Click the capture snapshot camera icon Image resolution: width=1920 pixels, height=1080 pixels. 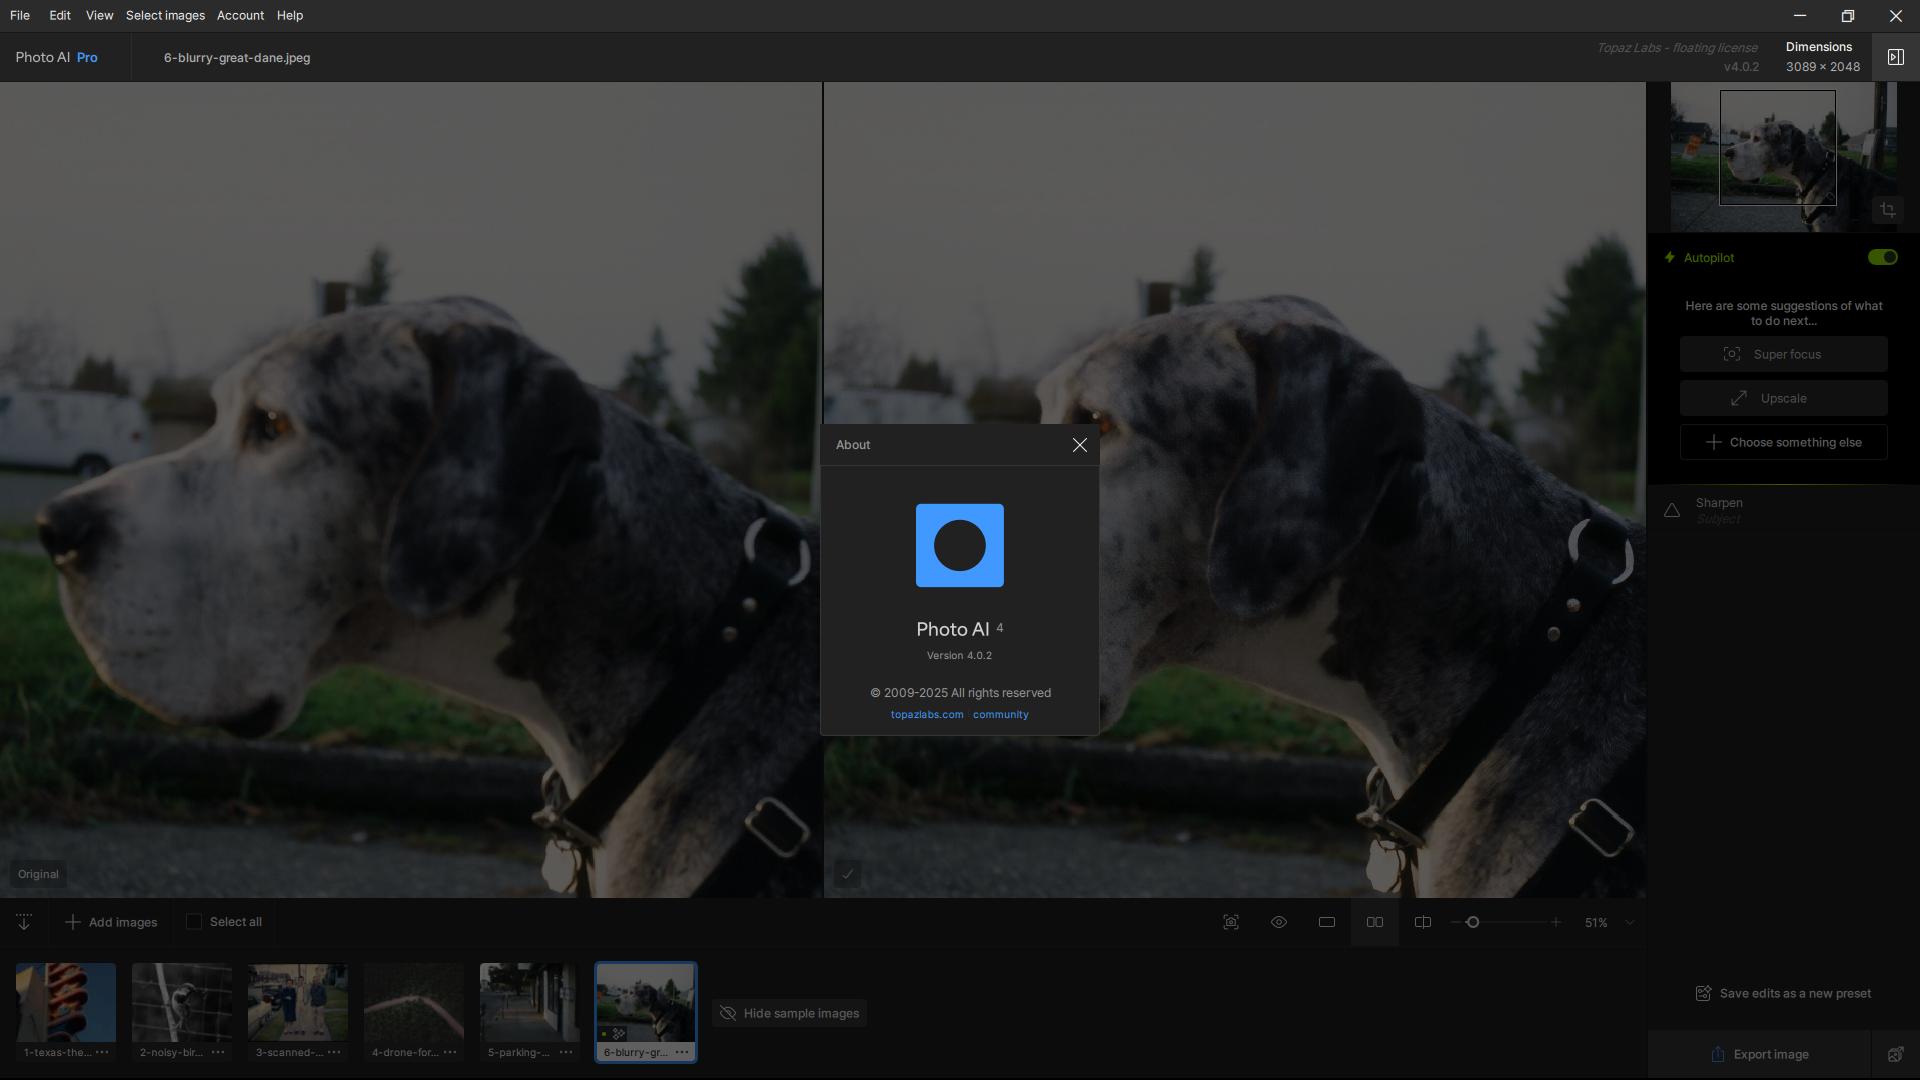[1231, 922]
